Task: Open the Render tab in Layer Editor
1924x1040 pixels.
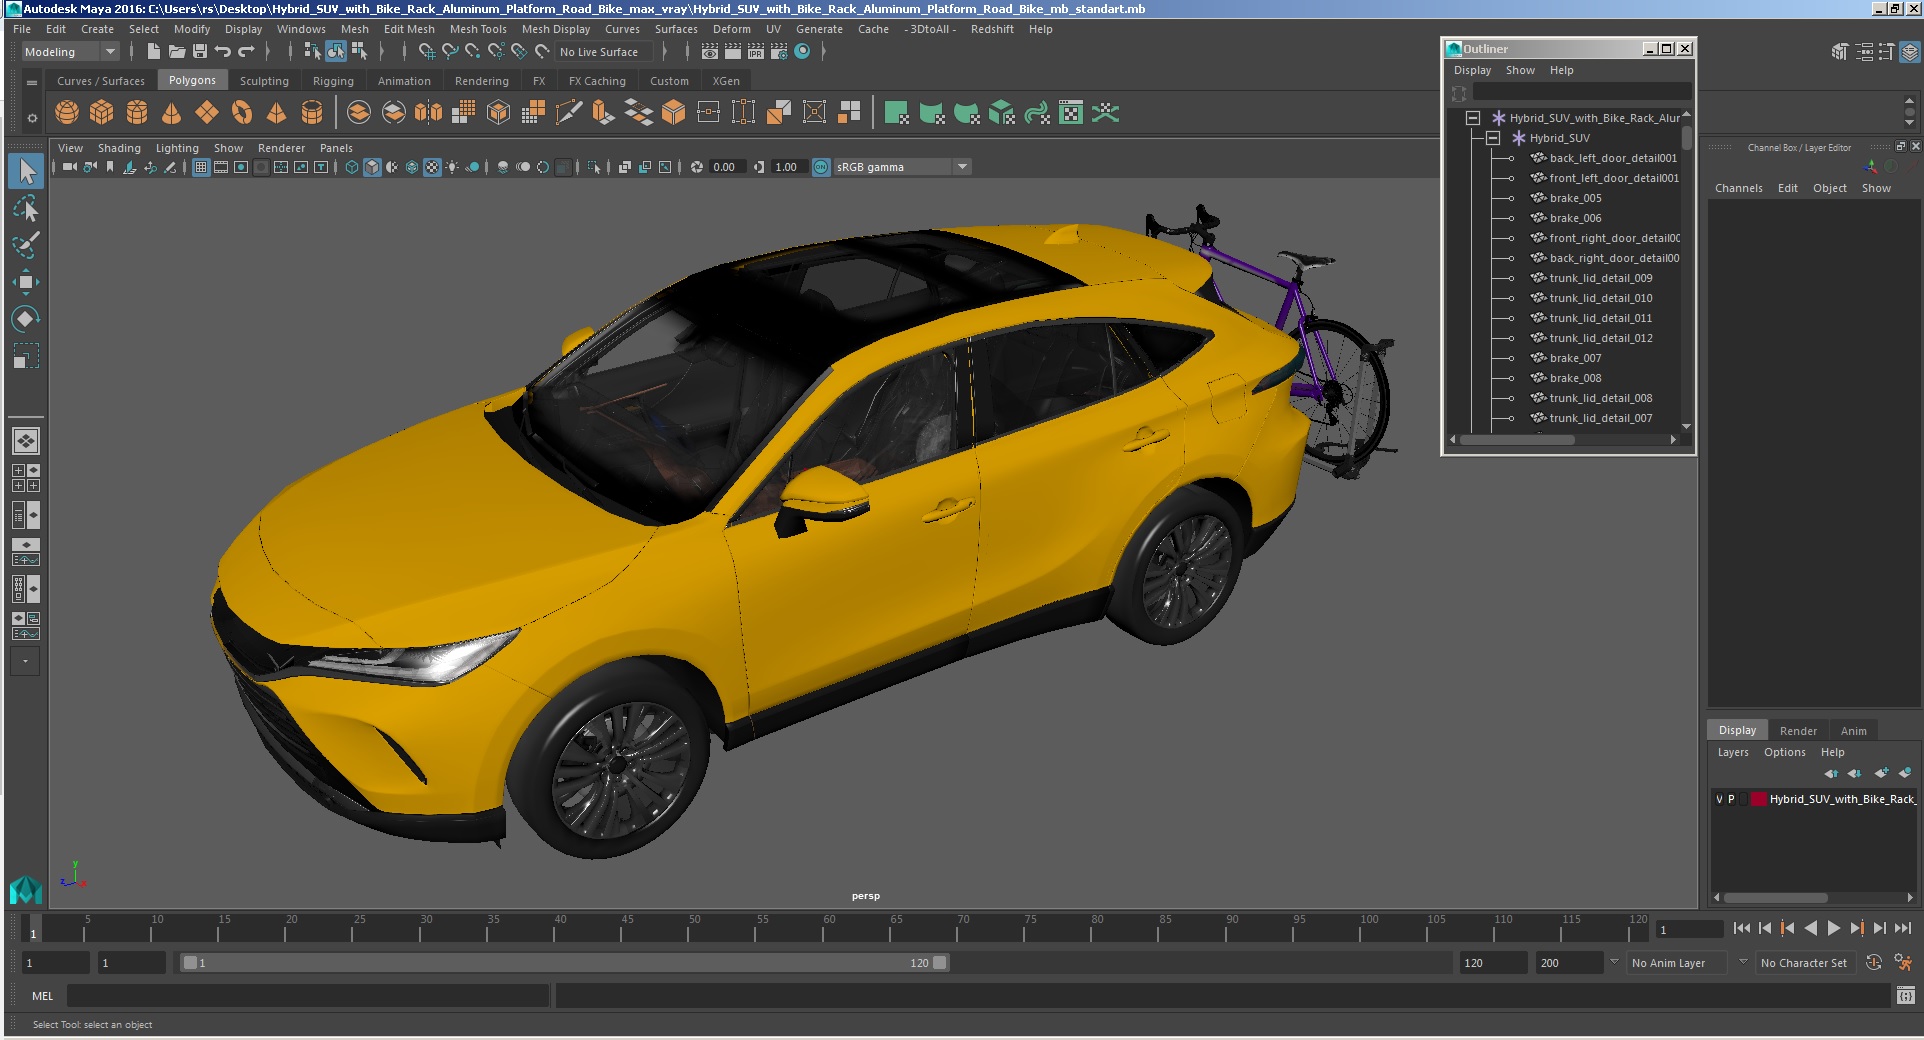Action: pos(1798,731)
